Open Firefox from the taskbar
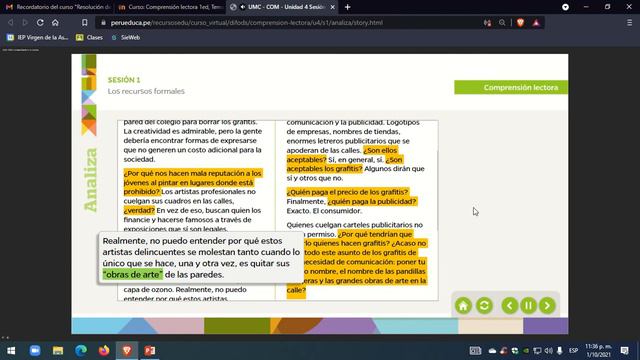Viewport: 640px width, 360px height. pyautogui.click(x=104, y=351)
